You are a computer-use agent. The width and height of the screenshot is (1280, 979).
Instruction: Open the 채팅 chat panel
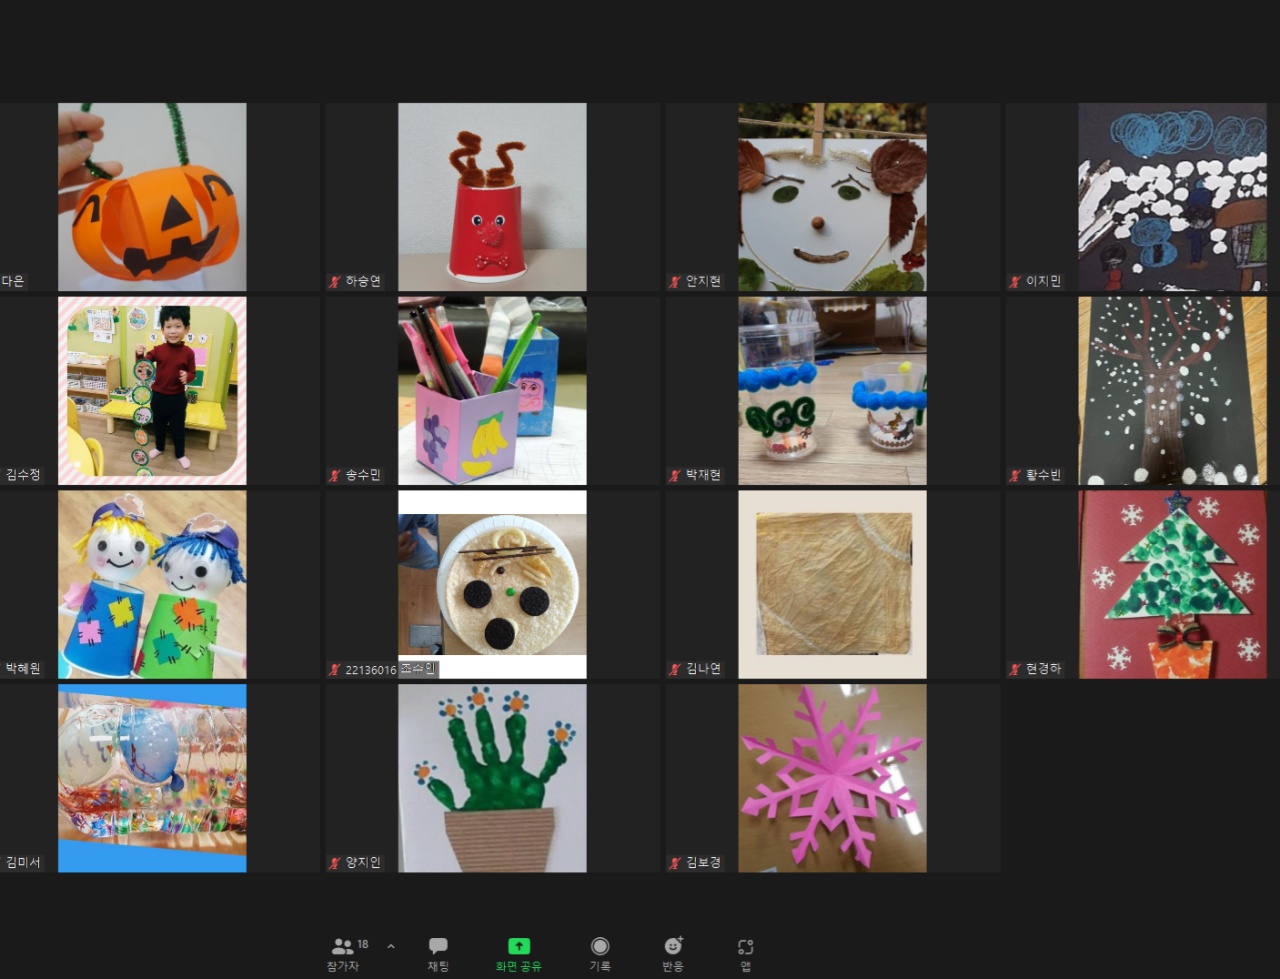coord(438,954)
